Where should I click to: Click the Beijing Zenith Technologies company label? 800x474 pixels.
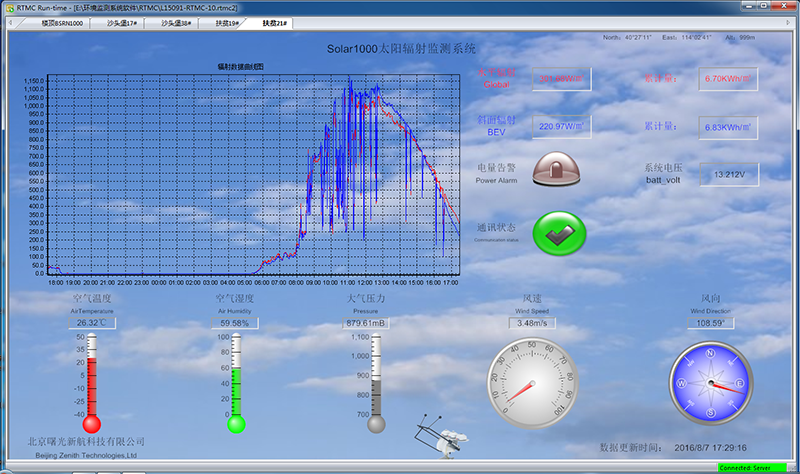tap(86, 455)
